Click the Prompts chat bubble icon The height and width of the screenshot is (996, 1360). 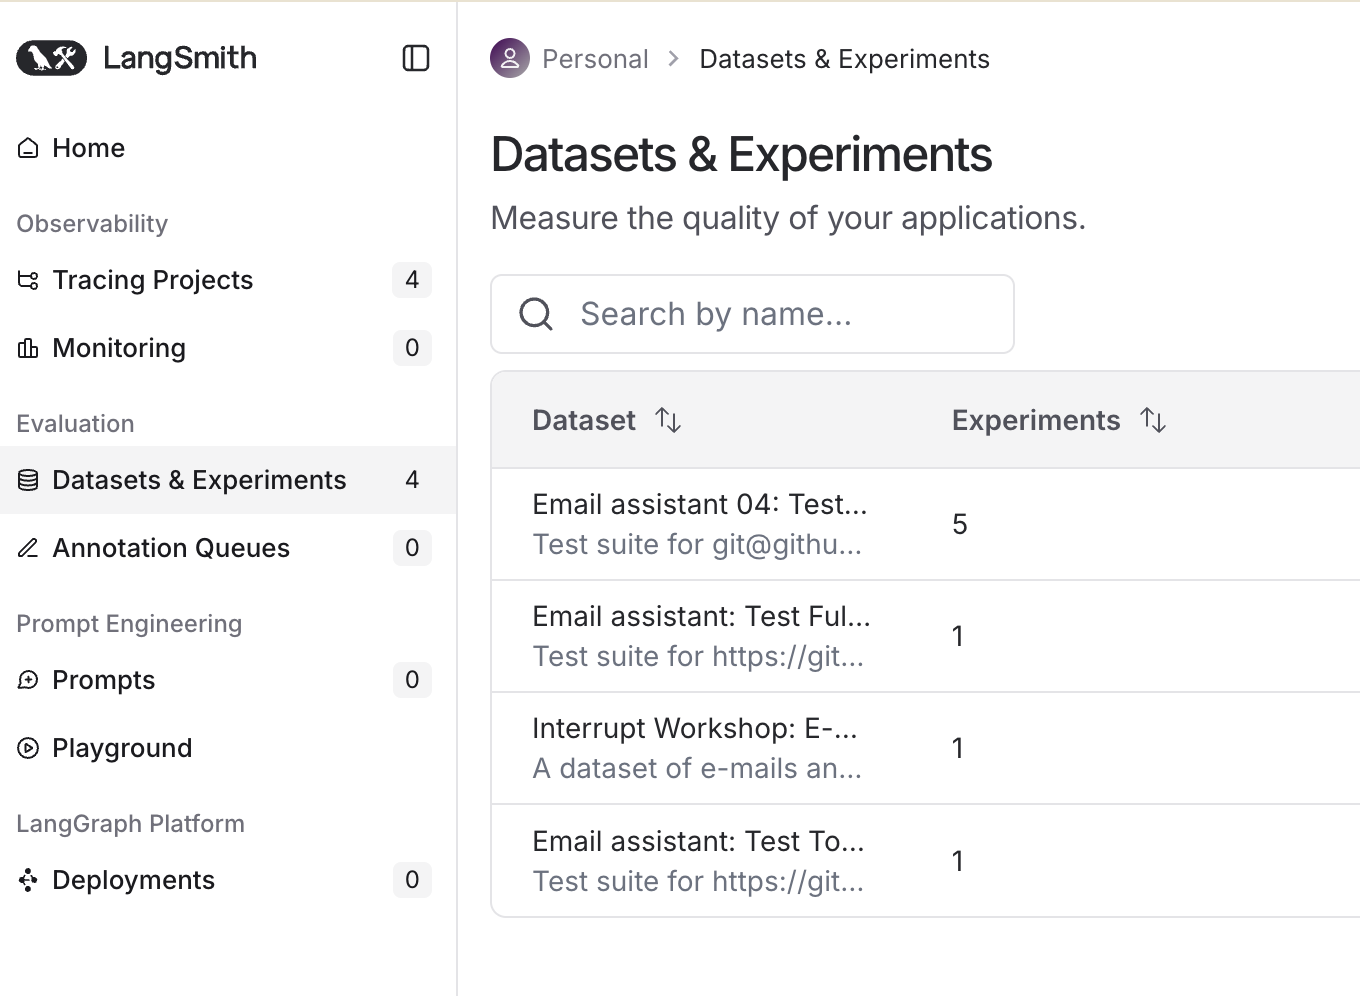click(28, 680)
